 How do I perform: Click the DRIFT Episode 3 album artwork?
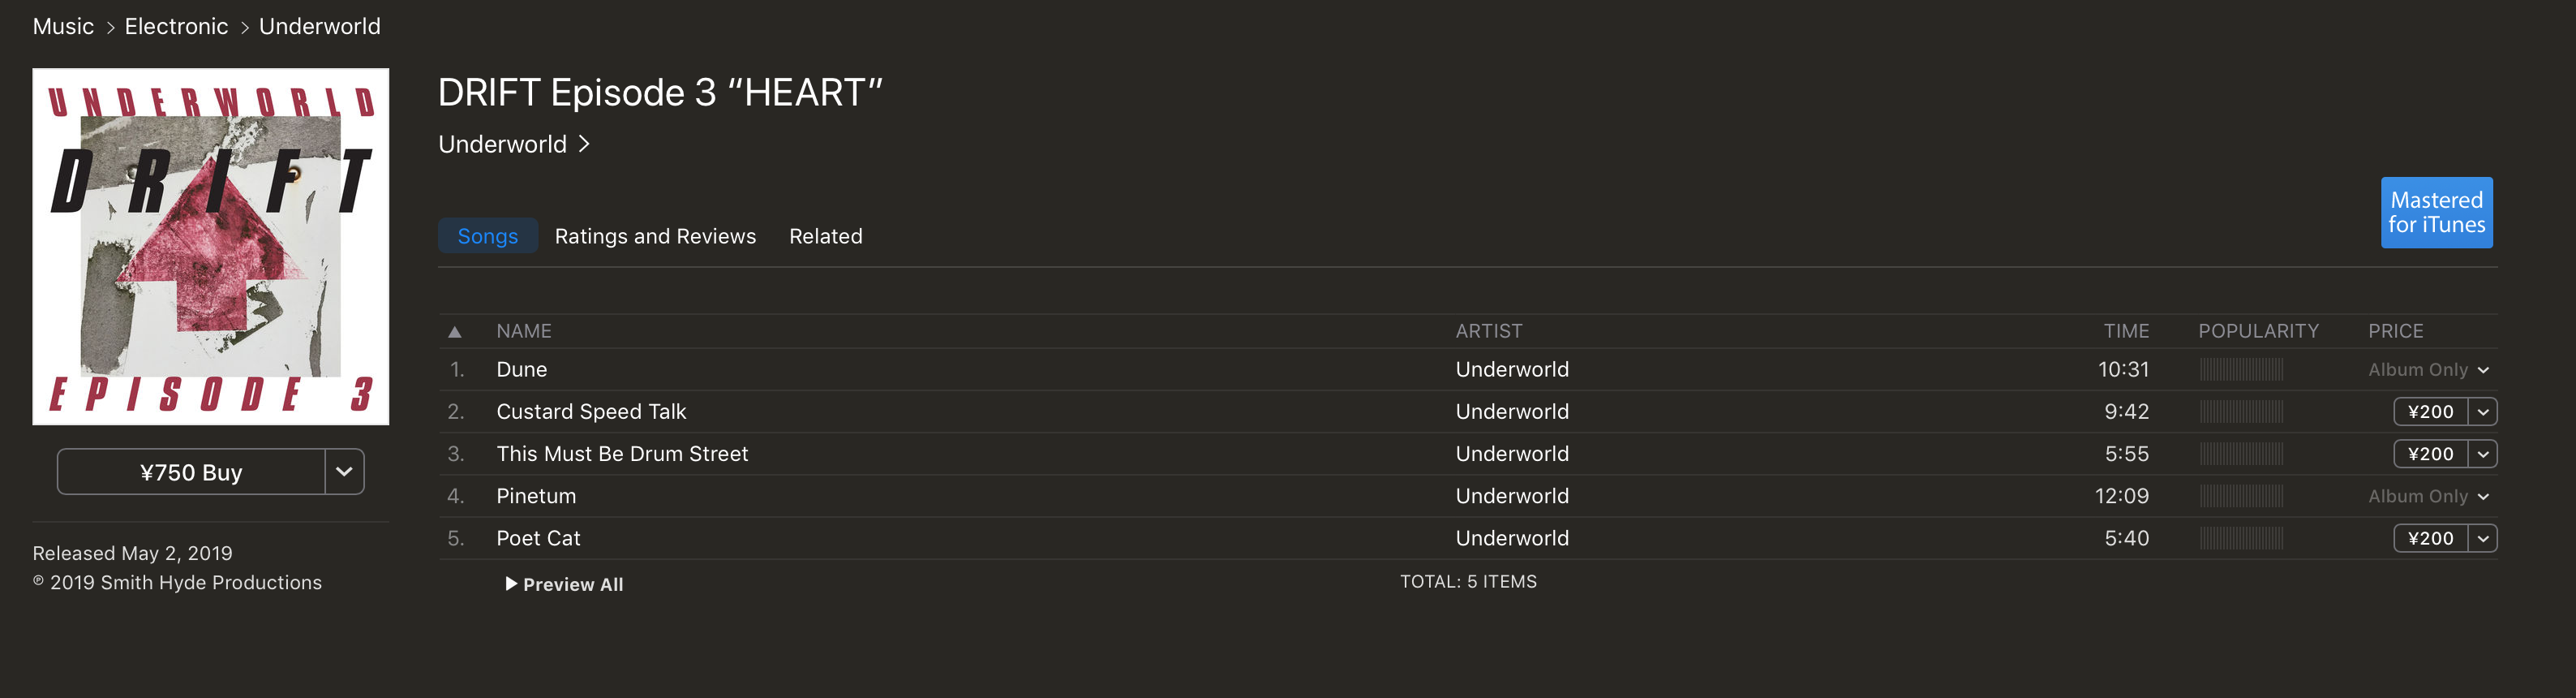coord(211,247)
